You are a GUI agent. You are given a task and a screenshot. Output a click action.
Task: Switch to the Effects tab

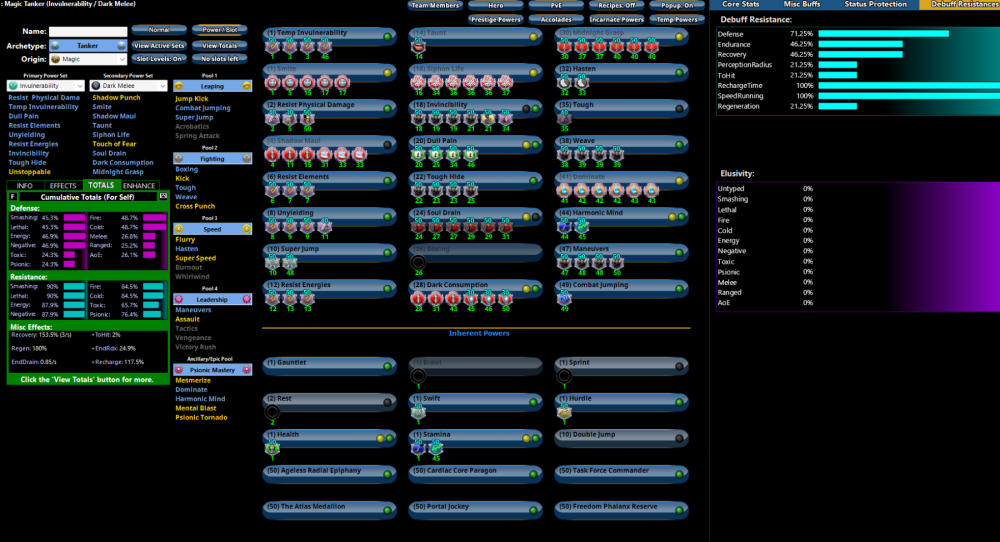pyautogui.click(x=63, y=185)
